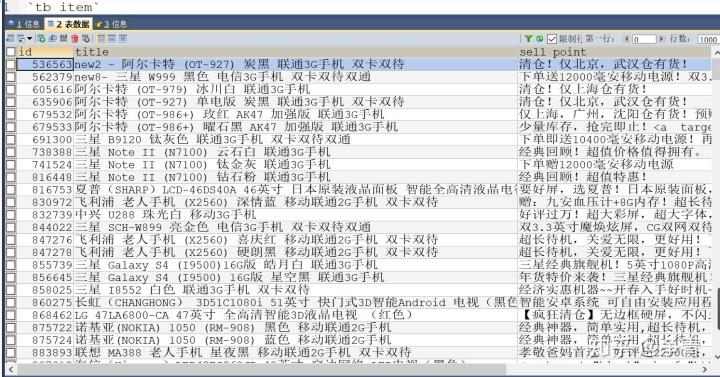This screenshot has height=377, width=720.
Task: Insert a new row with the green plus icon
Action: coord(41,39)
